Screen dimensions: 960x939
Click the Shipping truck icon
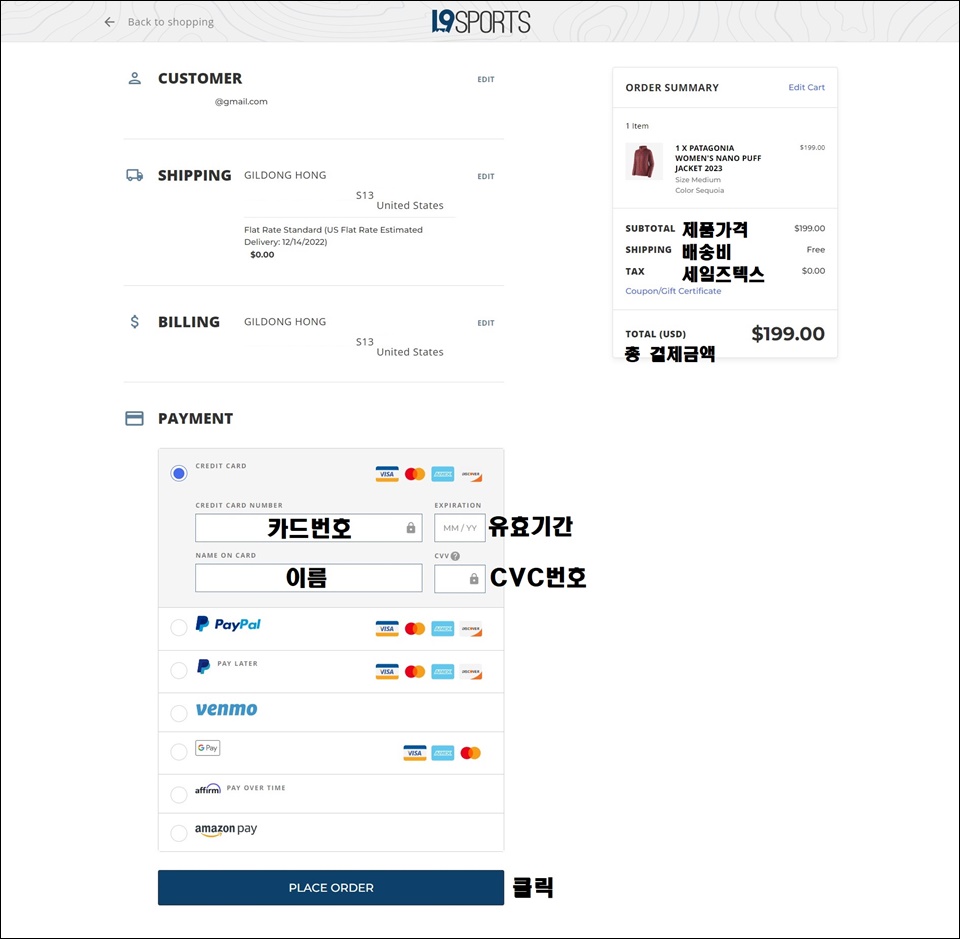135,176
